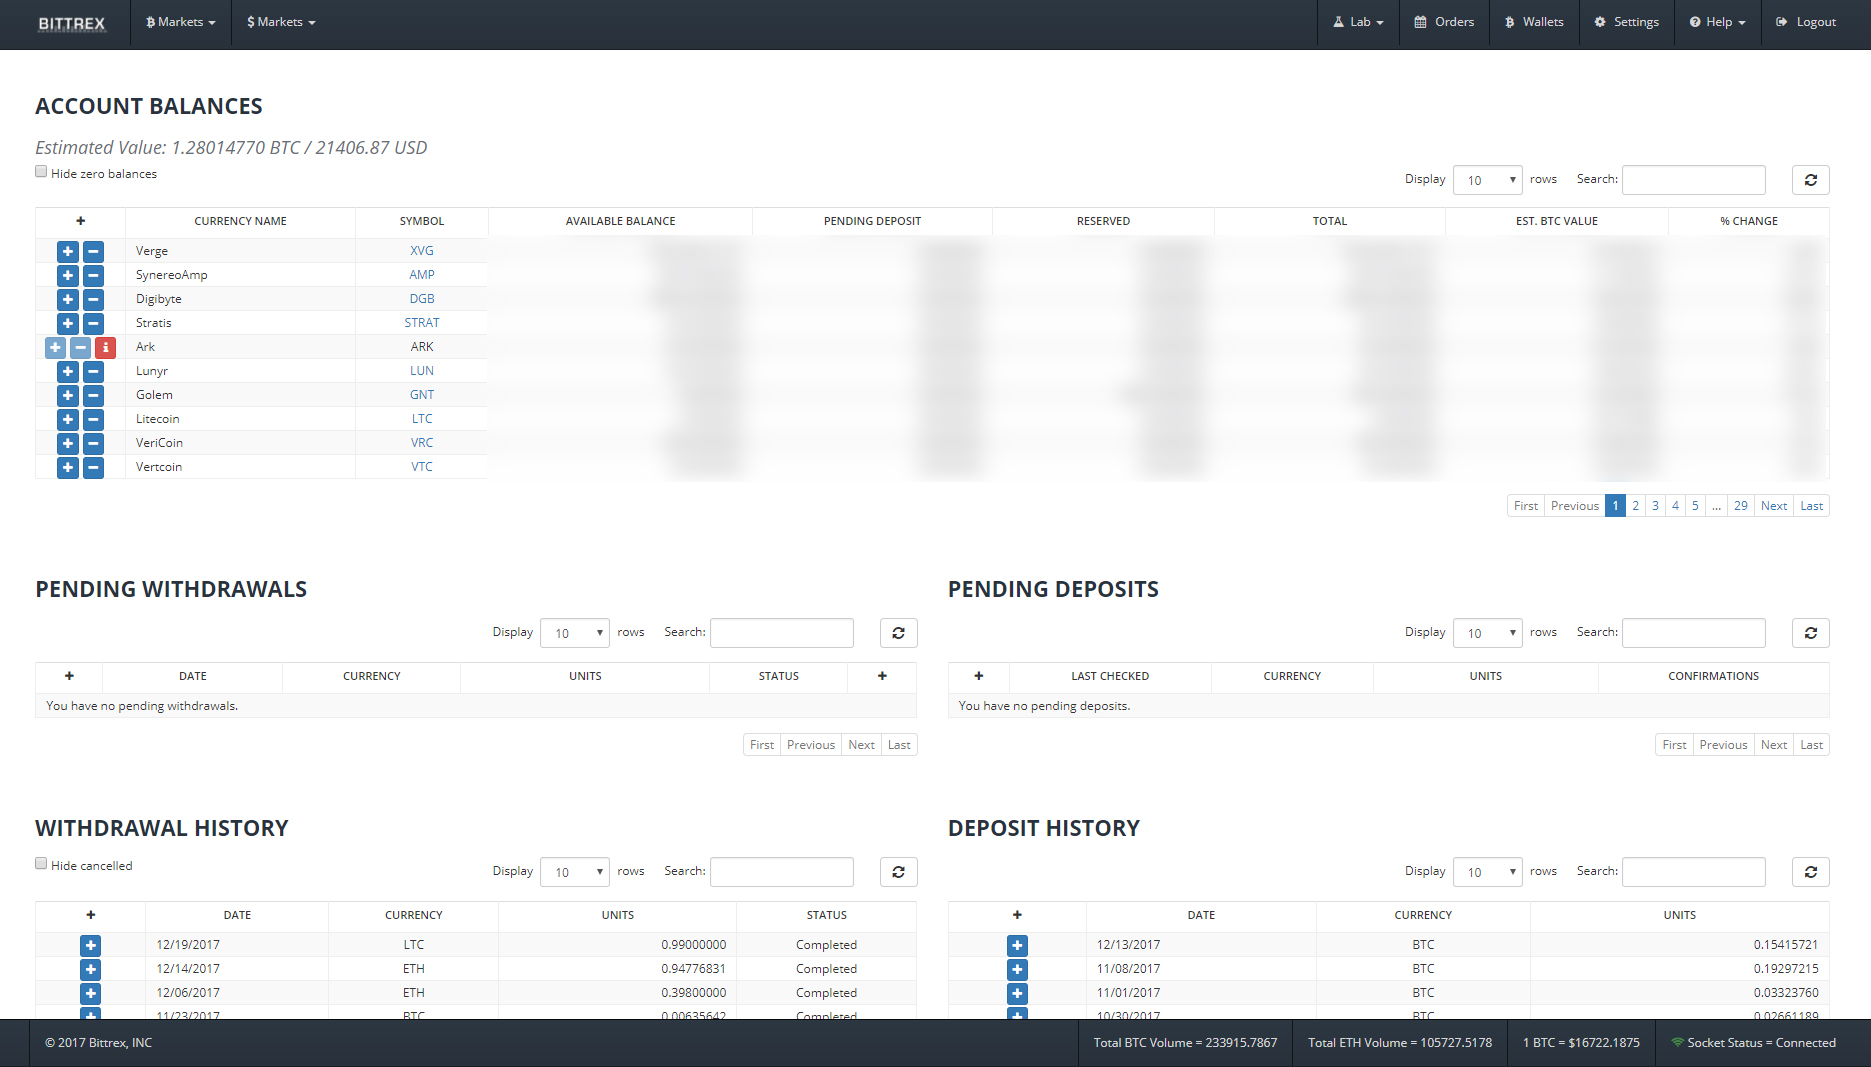Click the deposit plus icon for Litecoin
1871x1067 pixels.
68,420
